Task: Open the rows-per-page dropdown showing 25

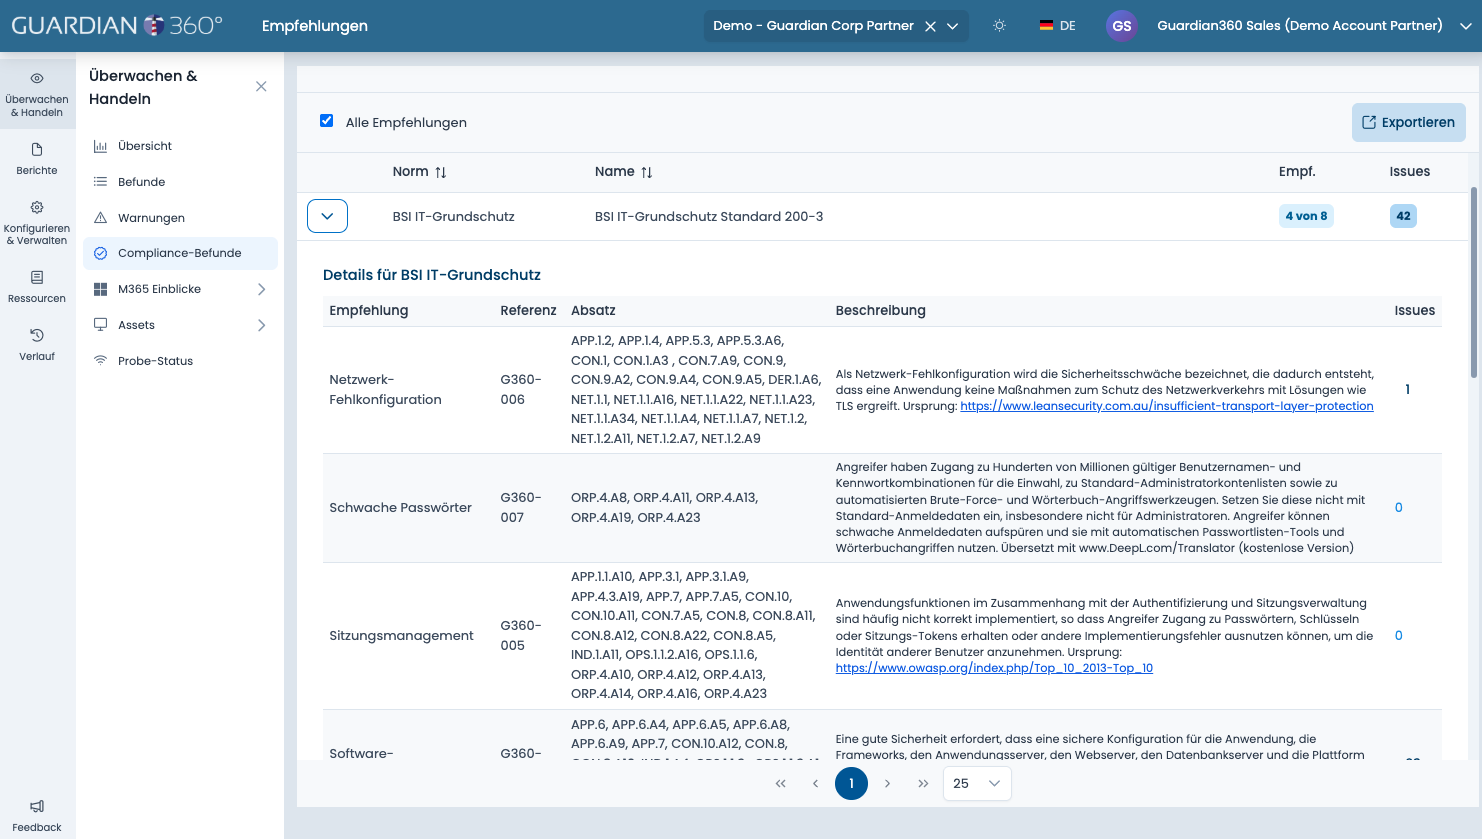Action: click(x=977, y=783)
